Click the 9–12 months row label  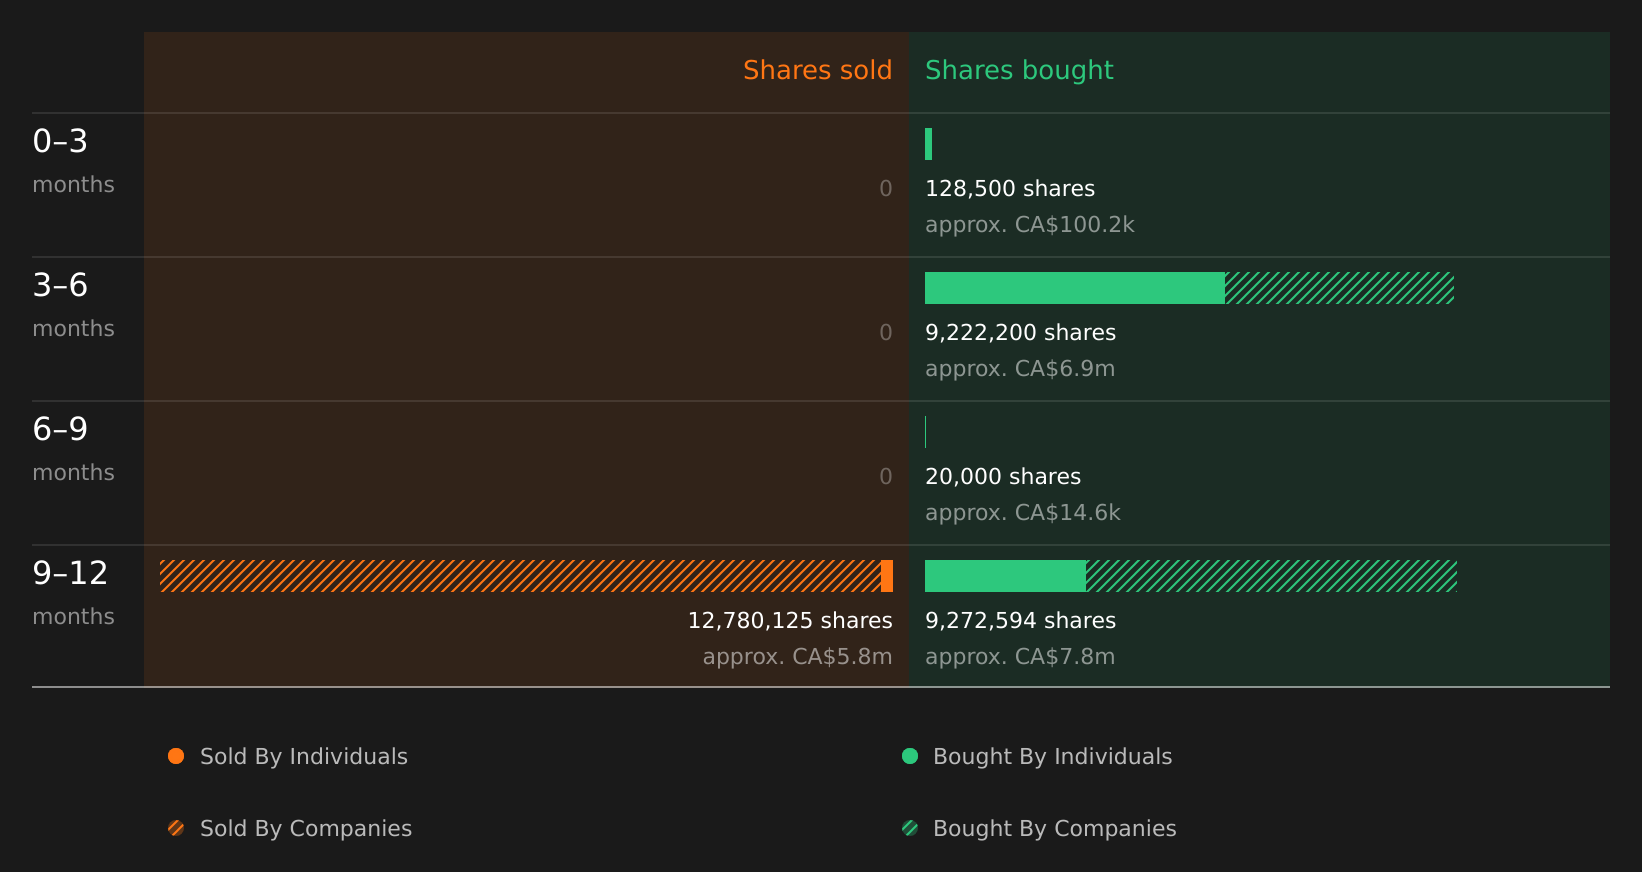click(x=73, y=593)
